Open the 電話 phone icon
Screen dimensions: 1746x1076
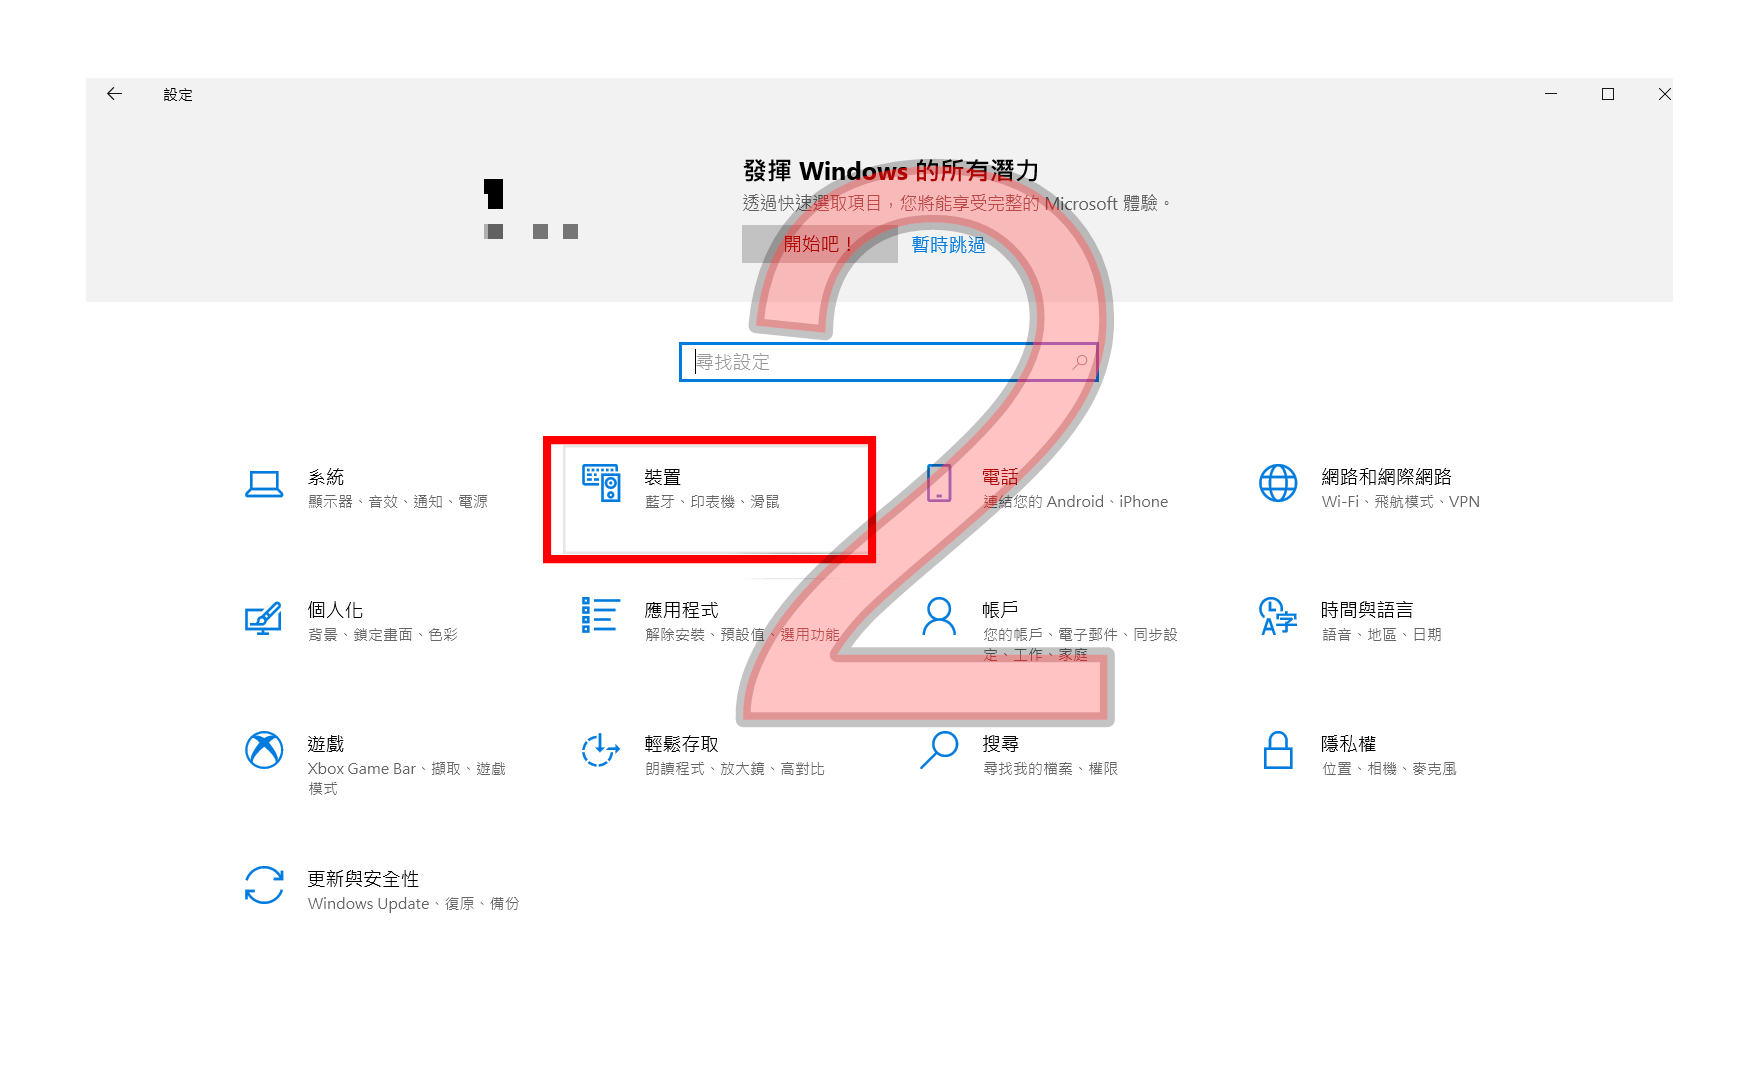[x=939, y=483]
